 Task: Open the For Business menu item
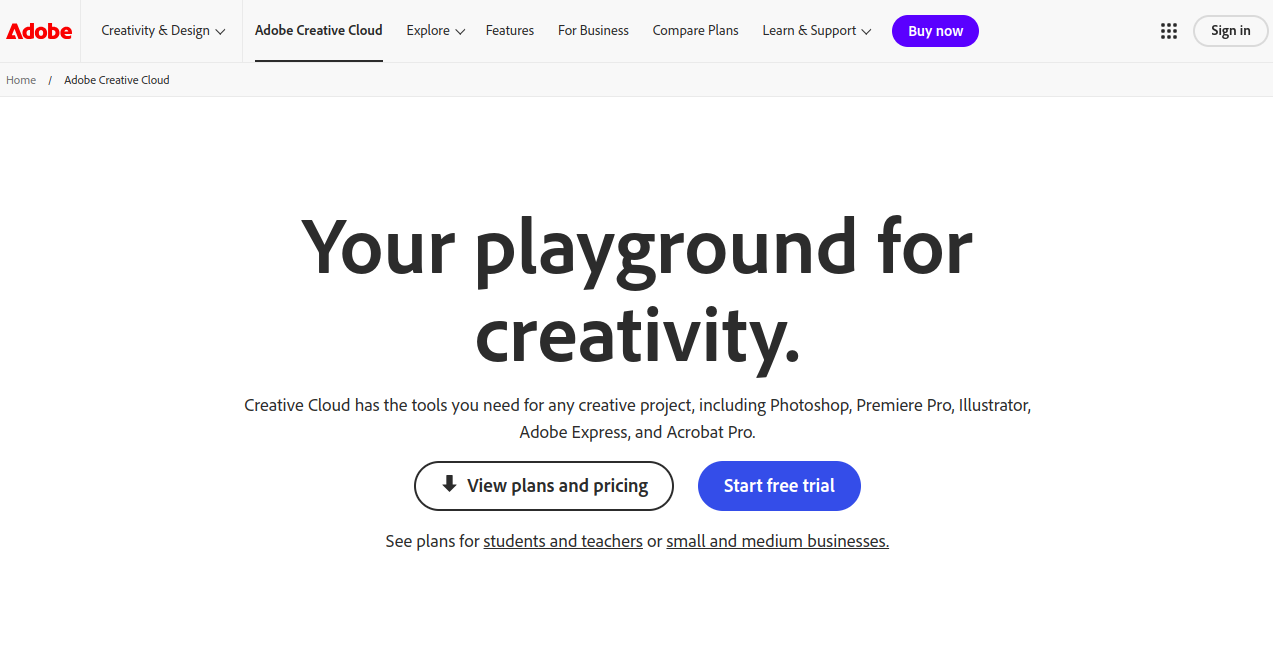[x=593, y=31]
